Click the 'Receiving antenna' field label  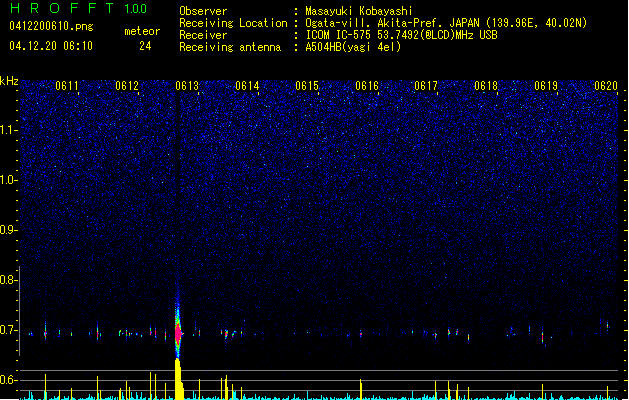point(230,47)
